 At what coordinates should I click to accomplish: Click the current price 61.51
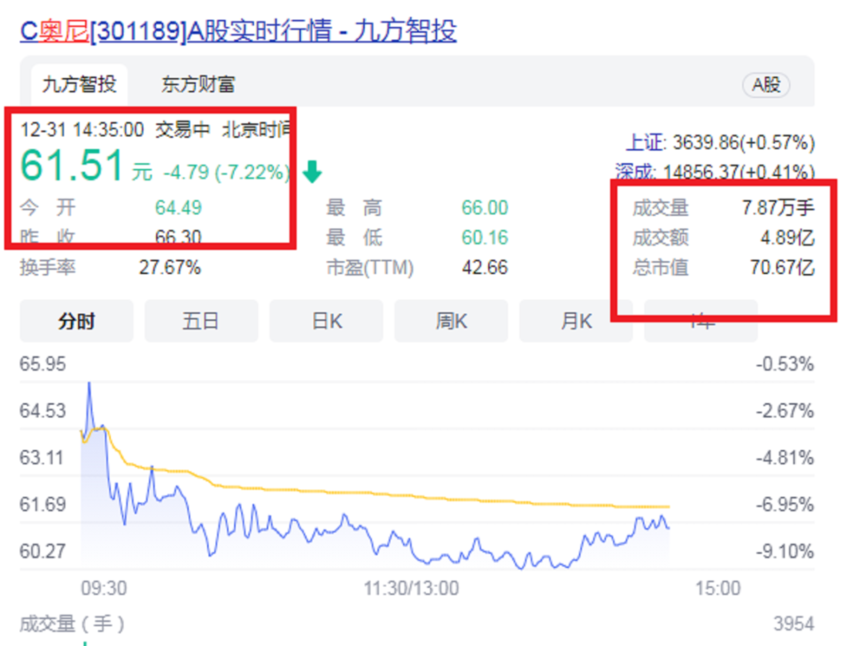pos(72,165)
